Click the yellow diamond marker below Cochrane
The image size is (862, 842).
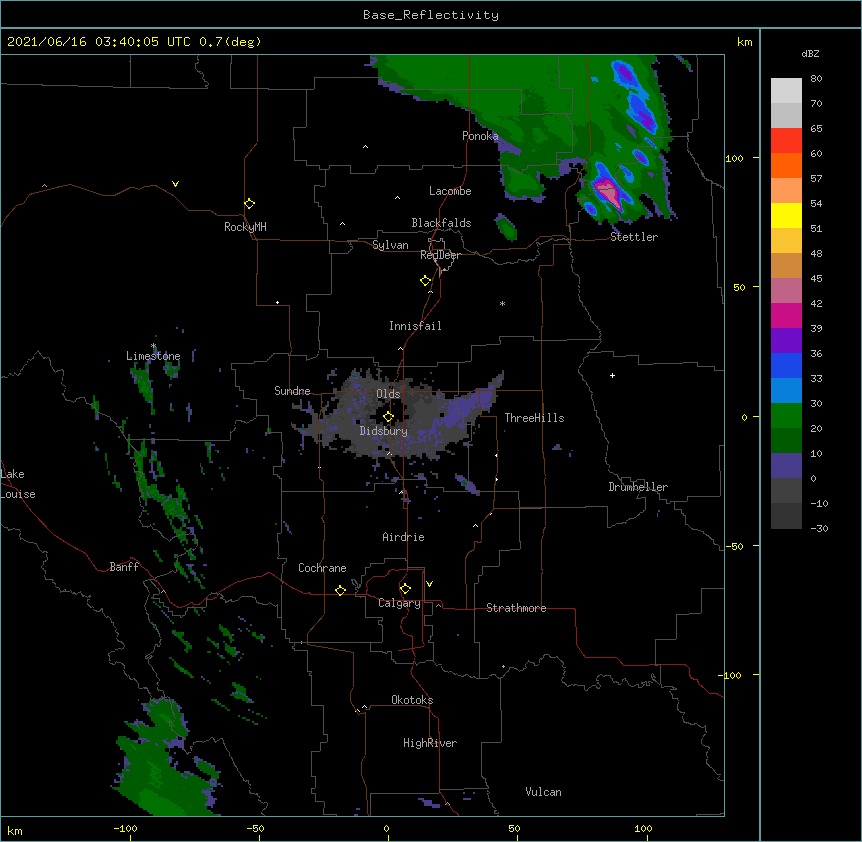pos(340,590)
